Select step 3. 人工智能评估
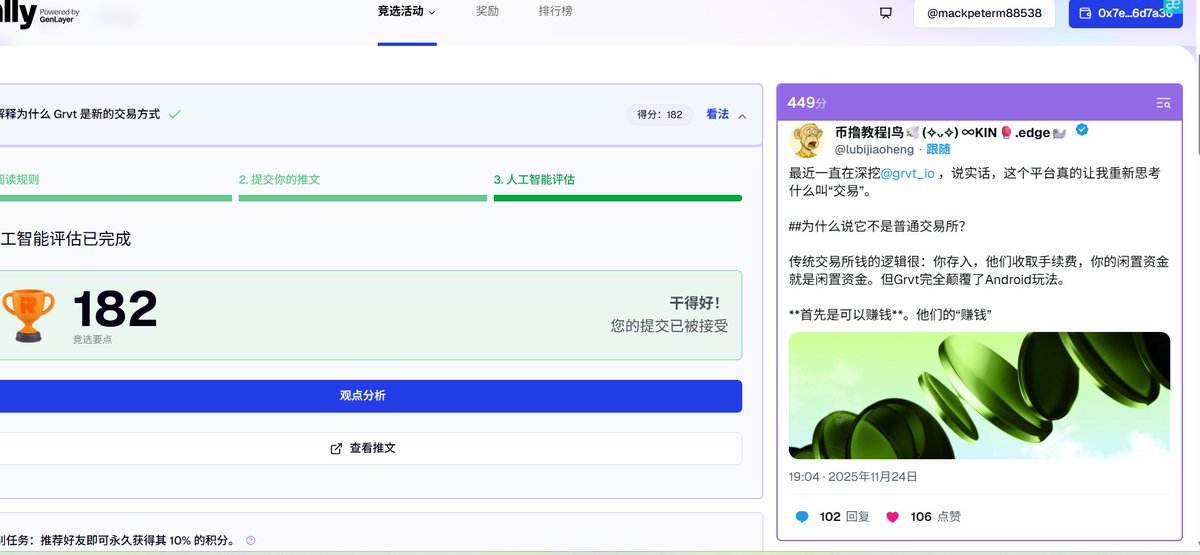The width and height of the screenshot is (1200, 555). pos(534,180)
